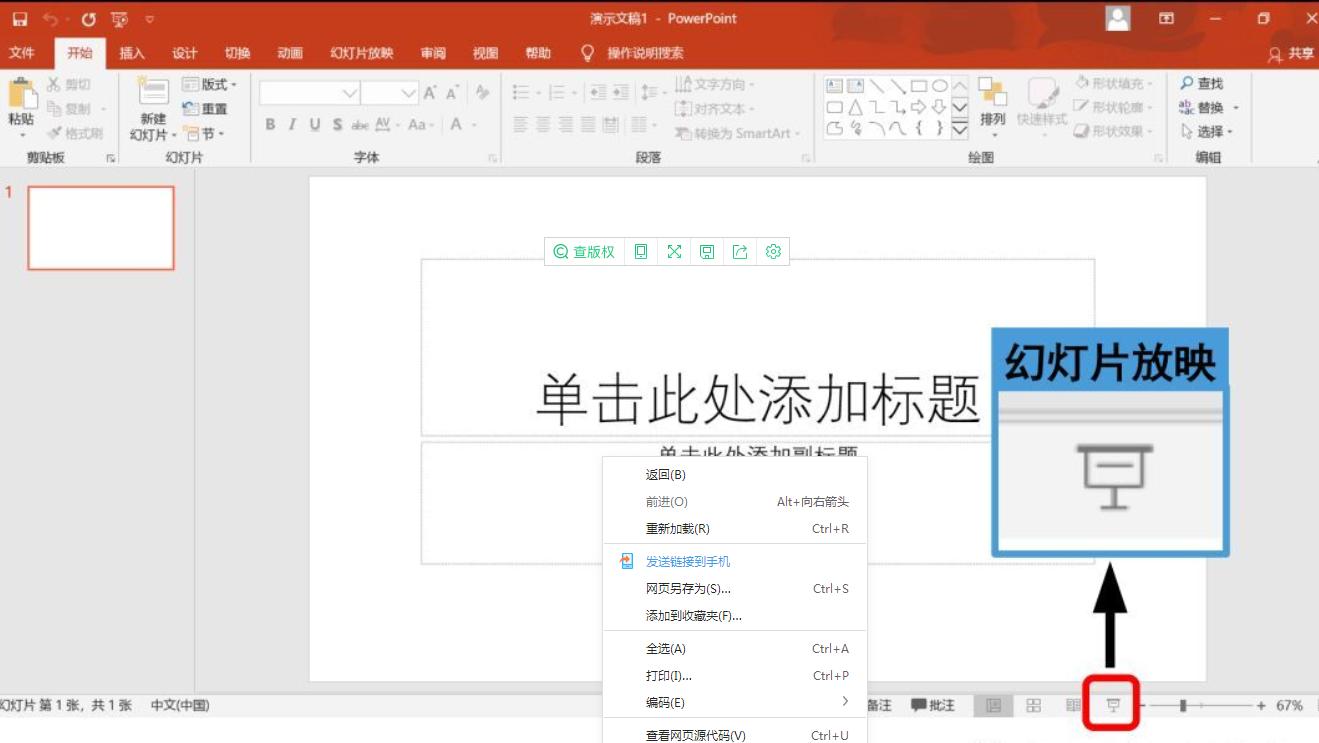Open the 批注 (comments) pane icon
The image size is (1319, 743).
tap(930, 705)
